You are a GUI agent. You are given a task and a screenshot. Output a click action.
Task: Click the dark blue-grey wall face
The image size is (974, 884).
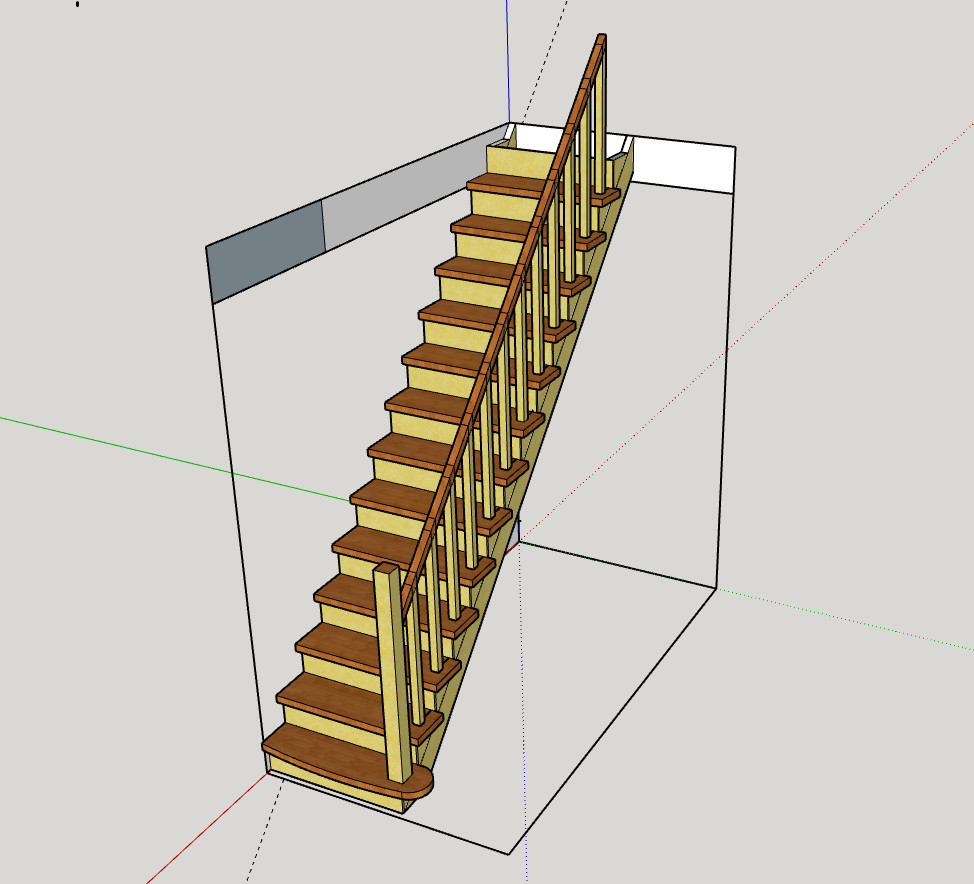266,252
